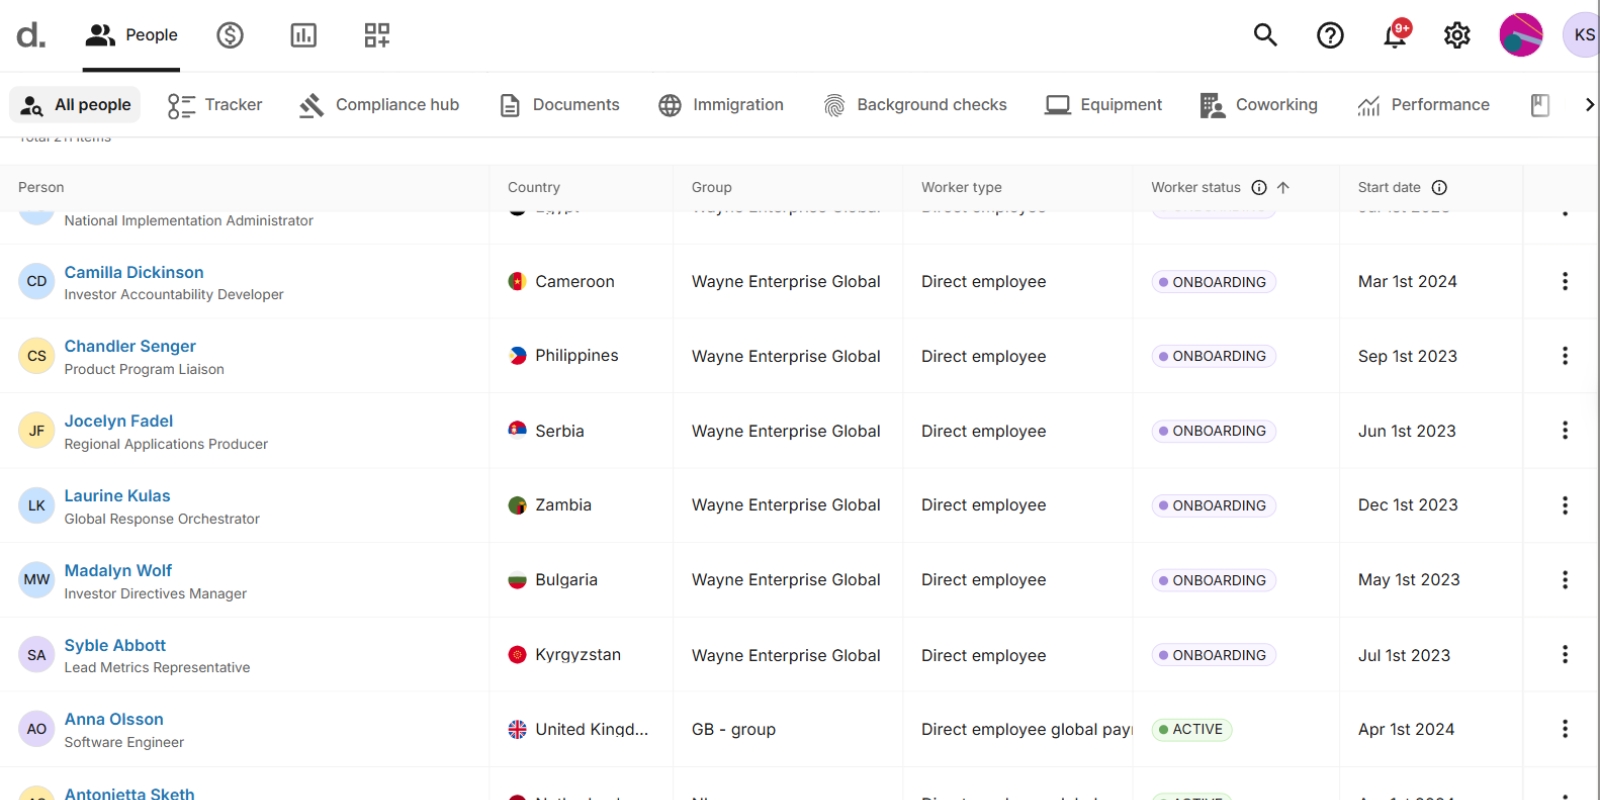Open the notifications bell

tap(1394, 36)
